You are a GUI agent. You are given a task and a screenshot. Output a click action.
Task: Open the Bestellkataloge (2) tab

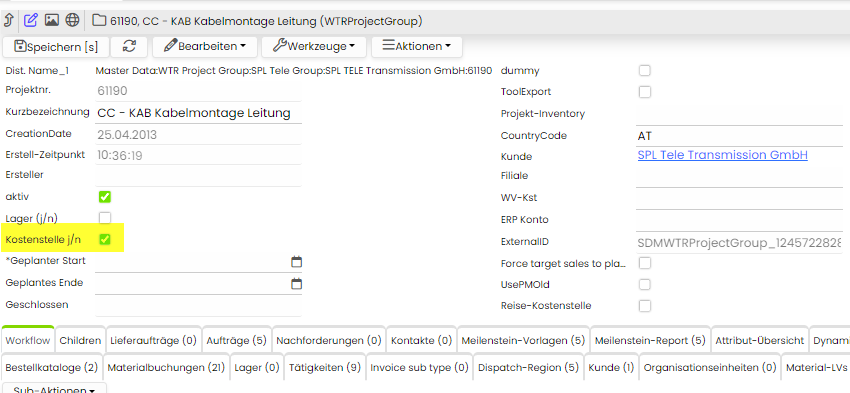pyautogui.click(x=51, y=368)
